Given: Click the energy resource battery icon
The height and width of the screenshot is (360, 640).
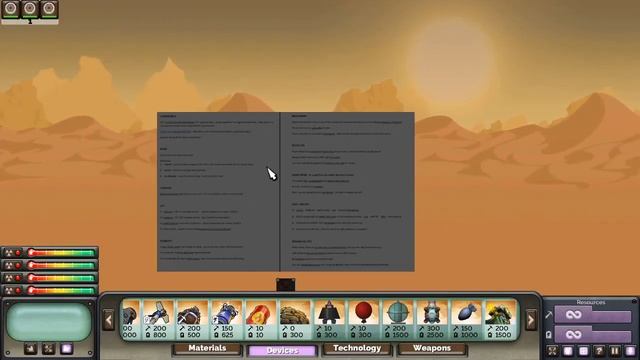Looking at the screenshot, I should [549, 335].
